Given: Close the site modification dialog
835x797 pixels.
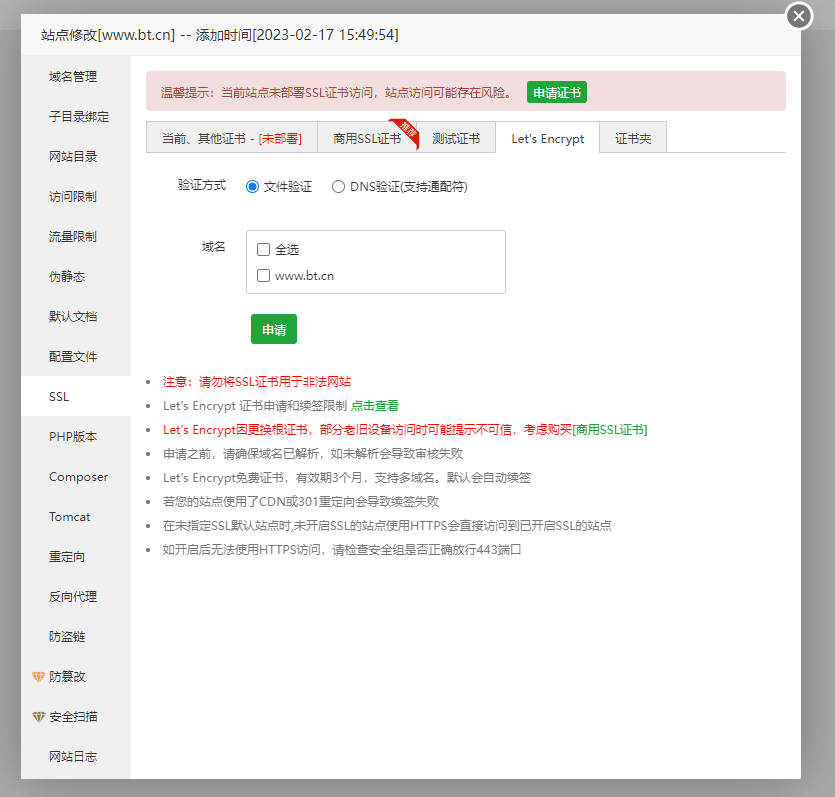Looking at the screenshot, I should click(x=799, y=16).
